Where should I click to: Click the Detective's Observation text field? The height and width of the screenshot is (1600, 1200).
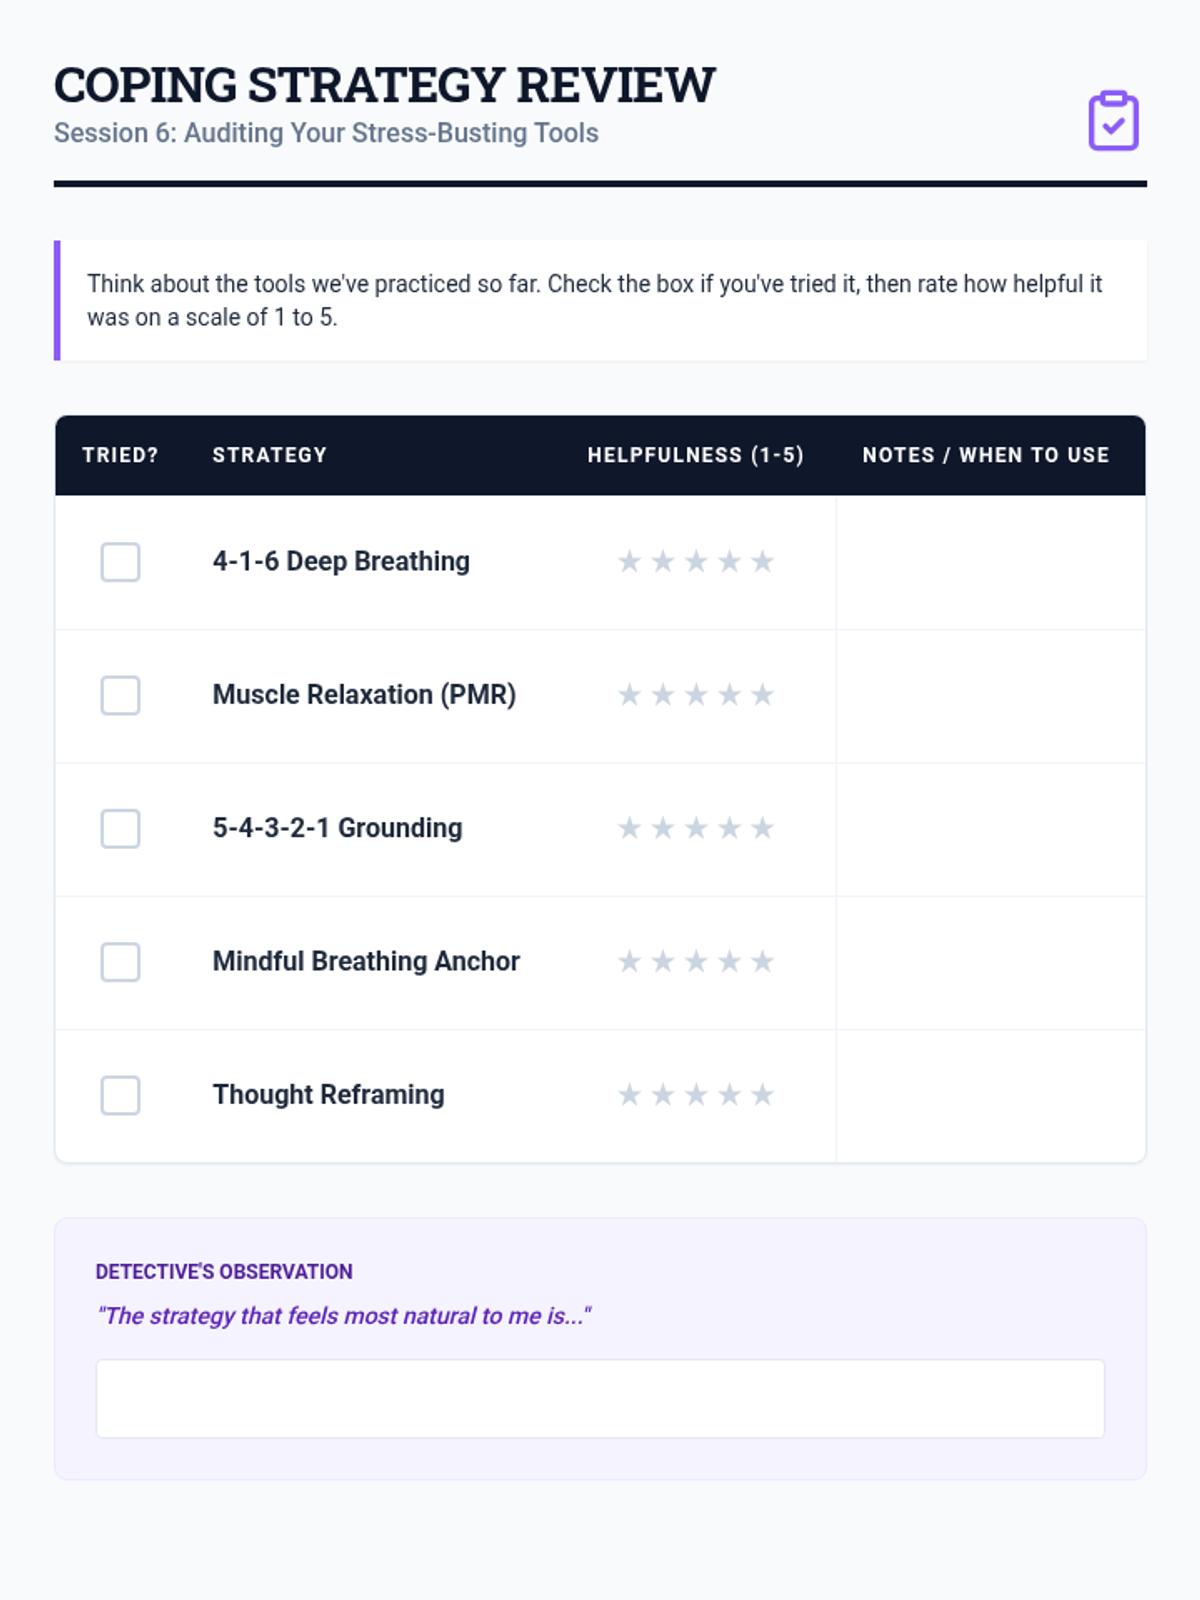(x=600, y=1398)
